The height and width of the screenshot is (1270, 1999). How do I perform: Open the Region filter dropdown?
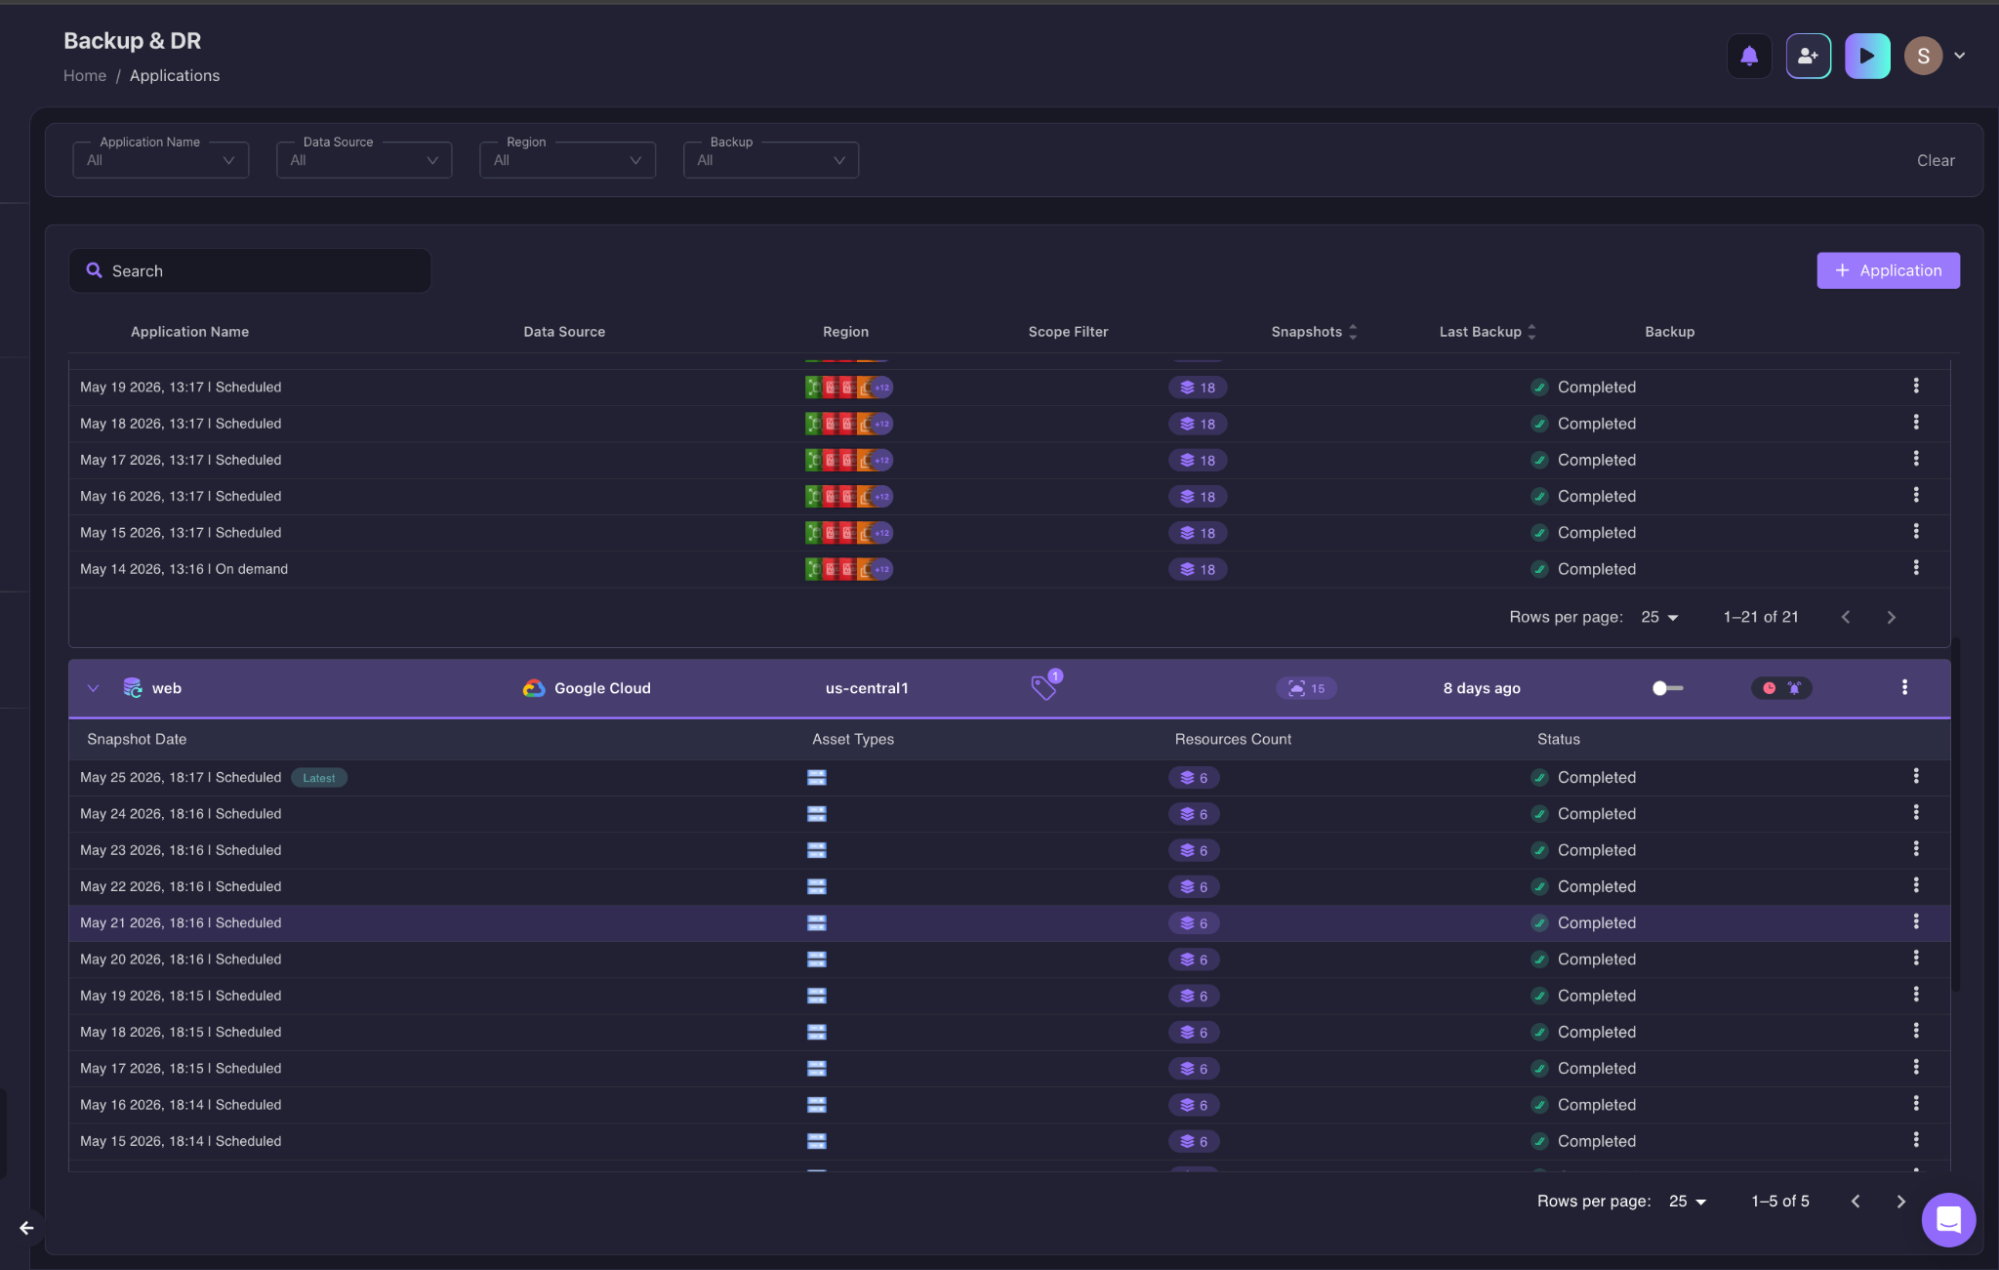pyautogui.click(x=567, y=160)
